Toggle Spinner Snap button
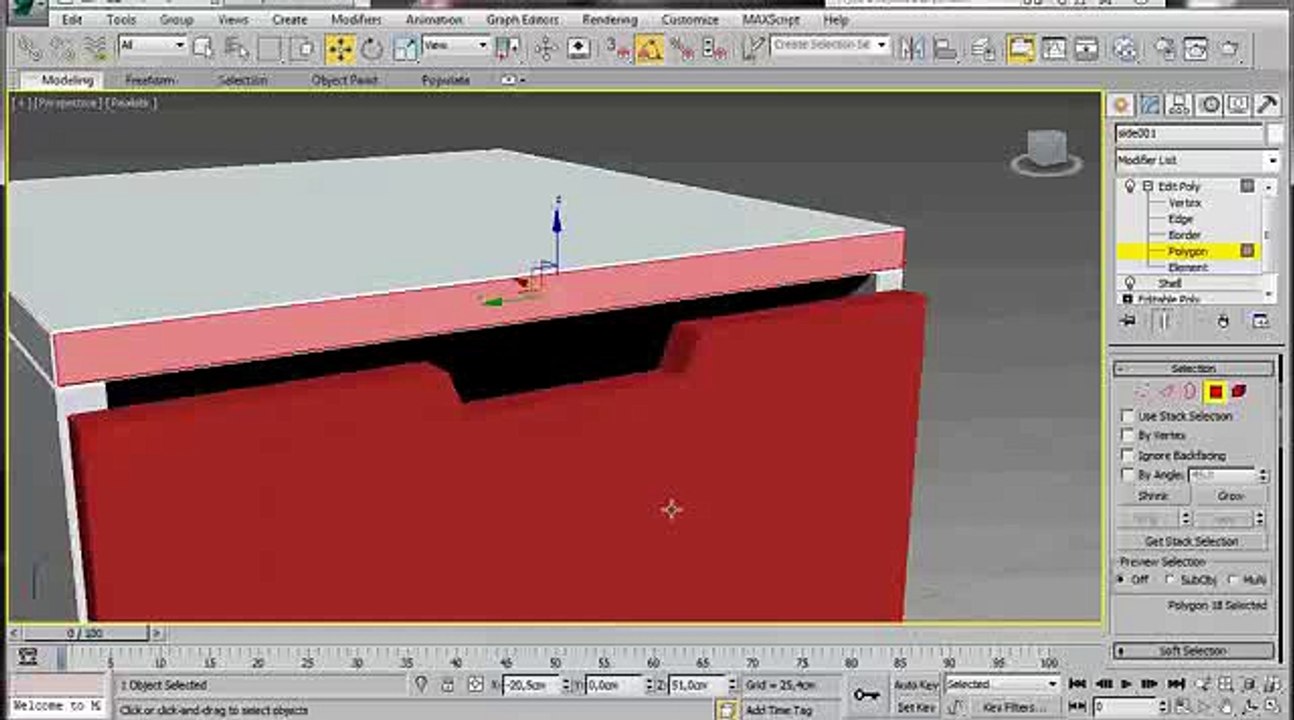 pos(715,47)
